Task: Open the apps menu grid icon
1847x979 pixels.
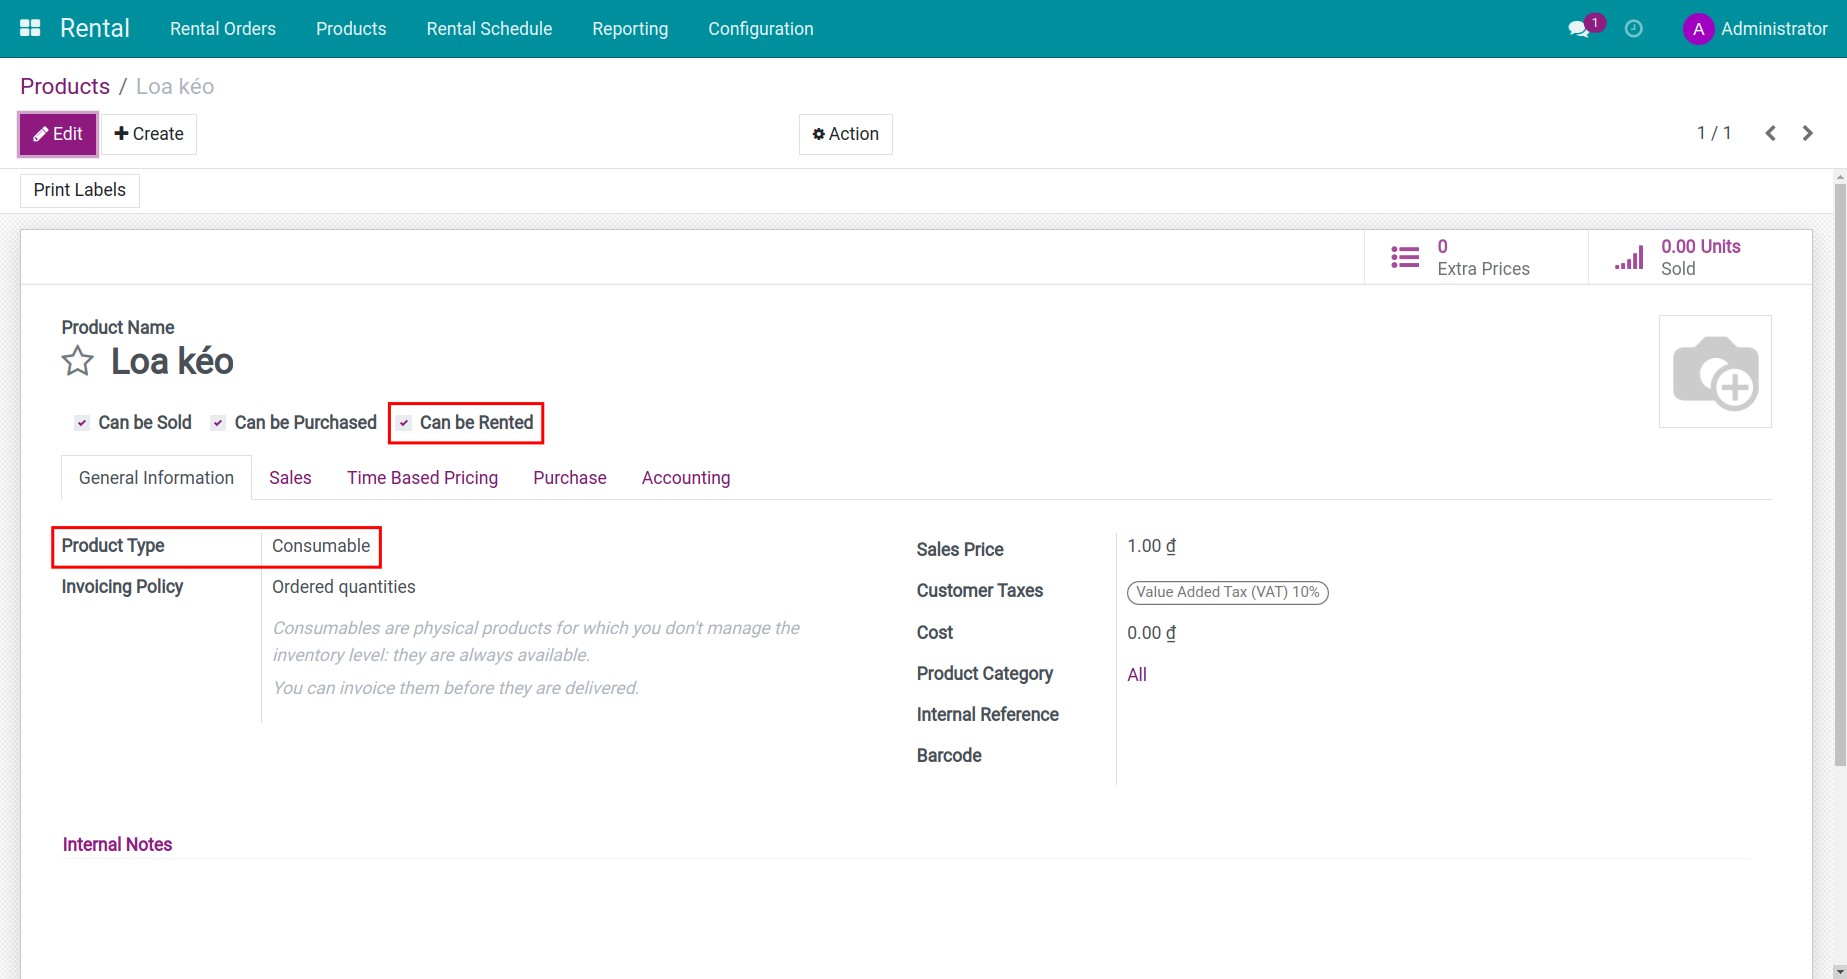Action: [29, 27]
